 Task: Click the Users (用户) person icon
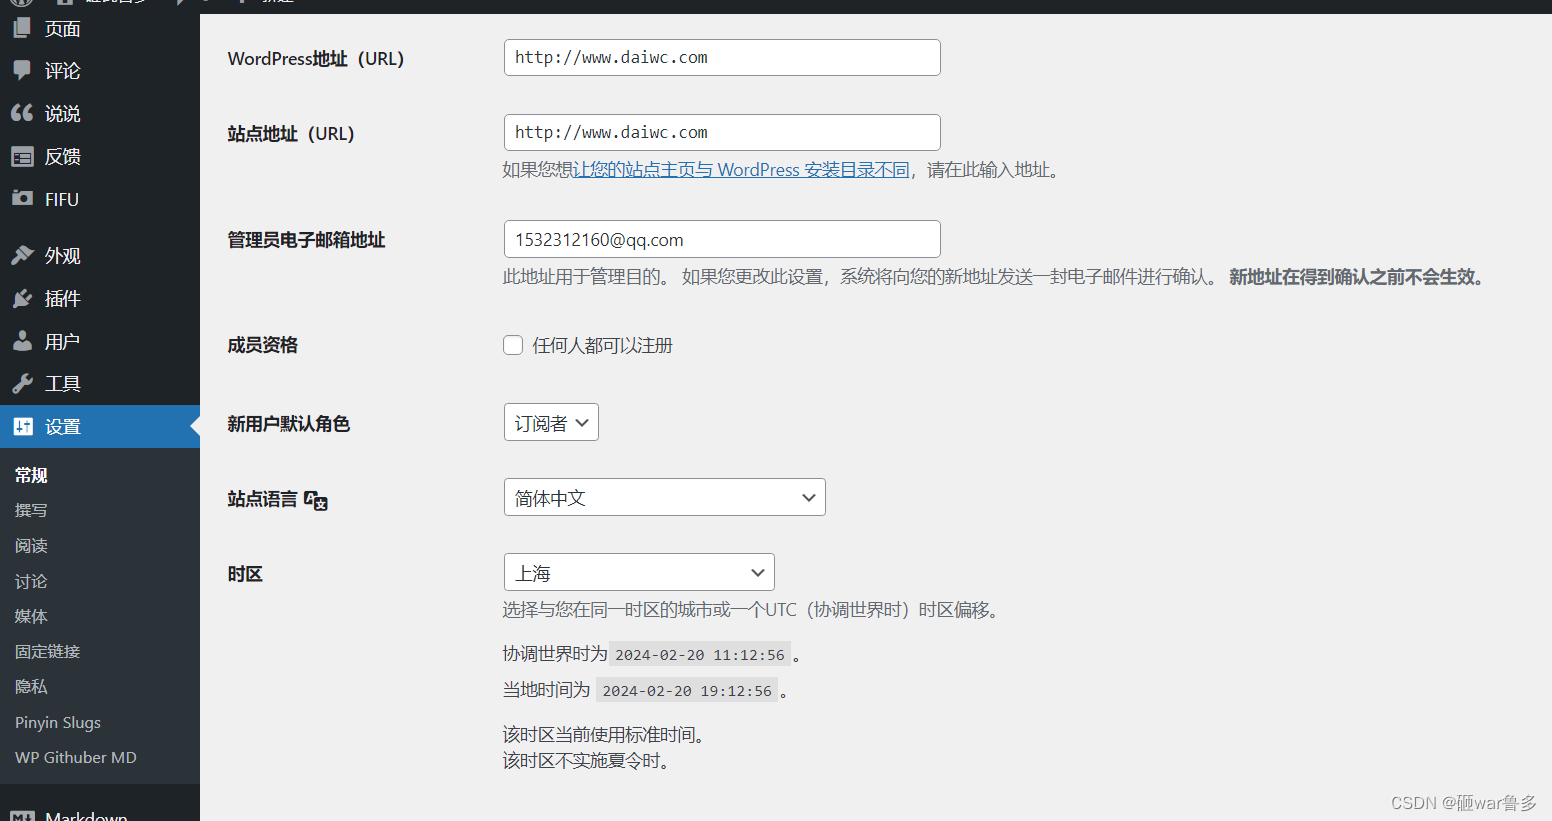(22, 341)
